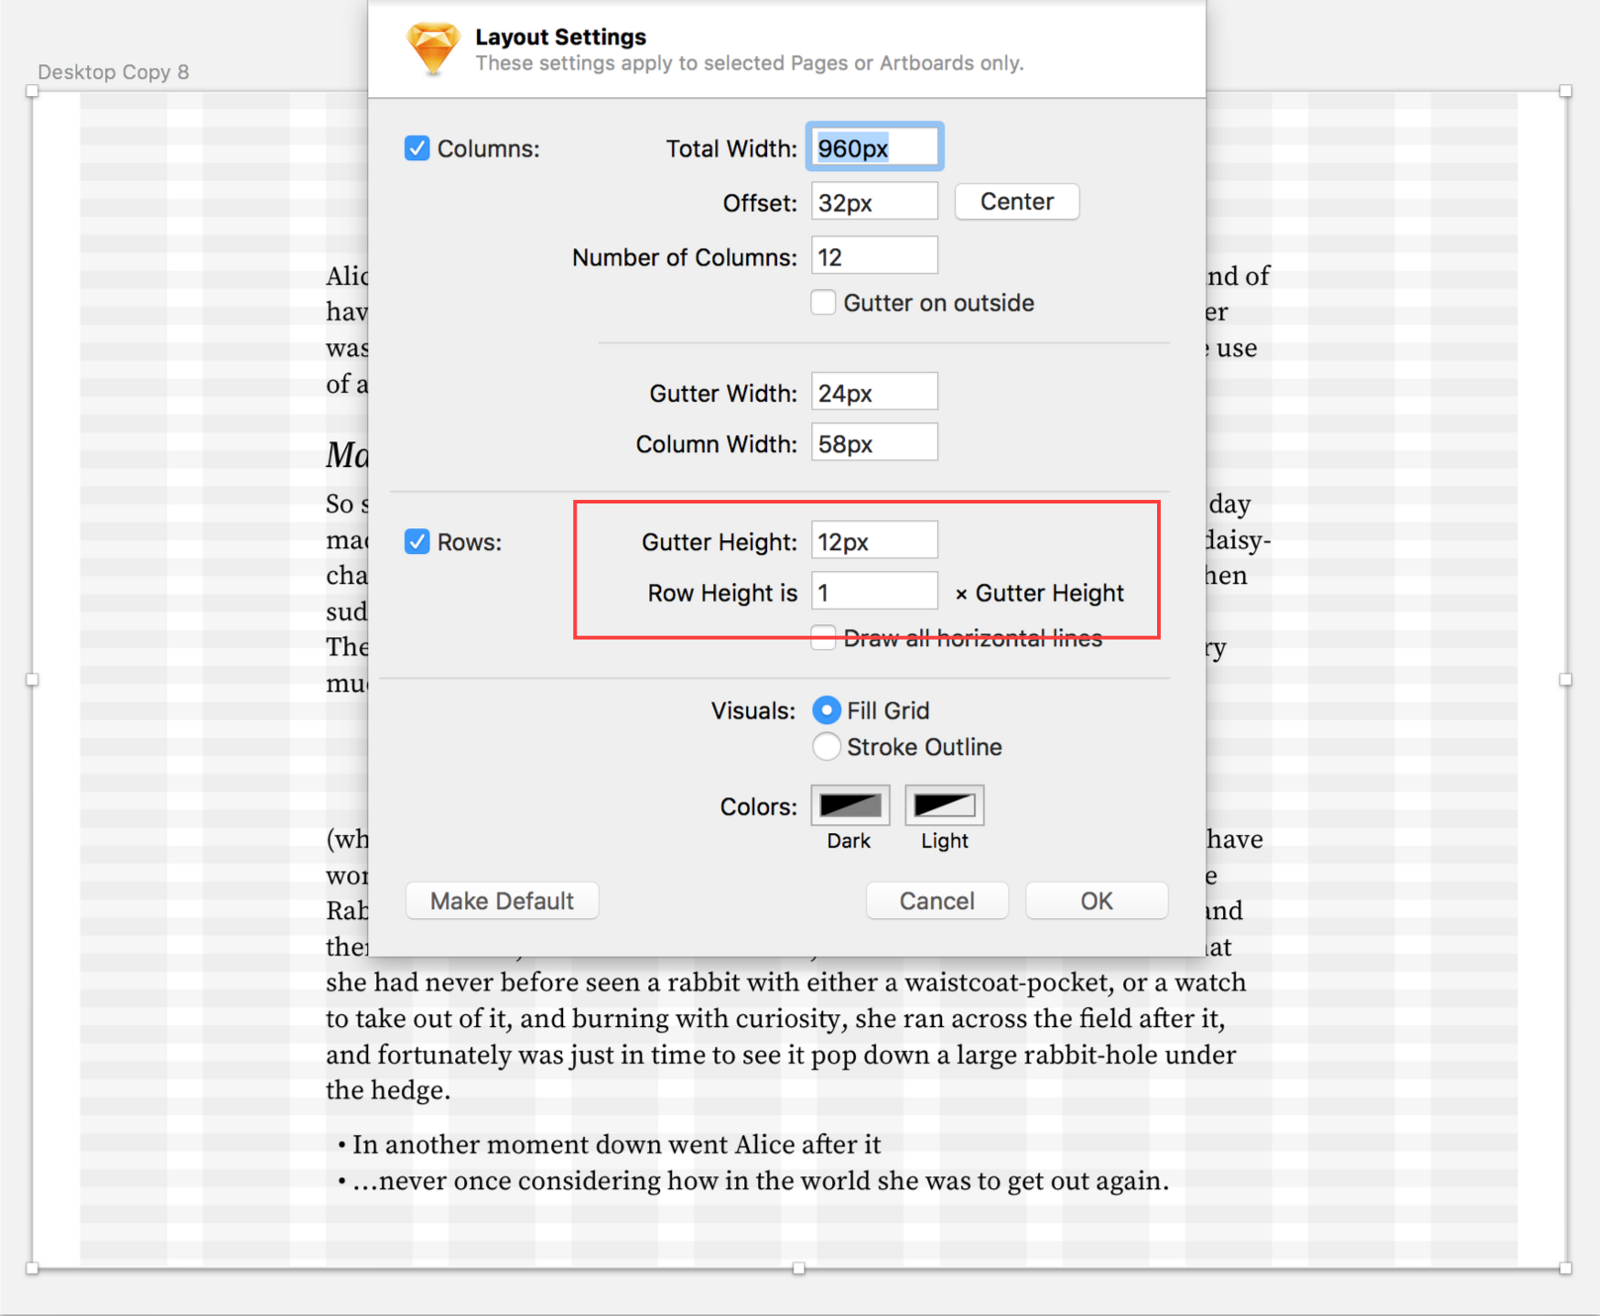Select the Desktop Copy 8 artboard title
This screenshot has height=1316, width=1600.
[113, 72]
